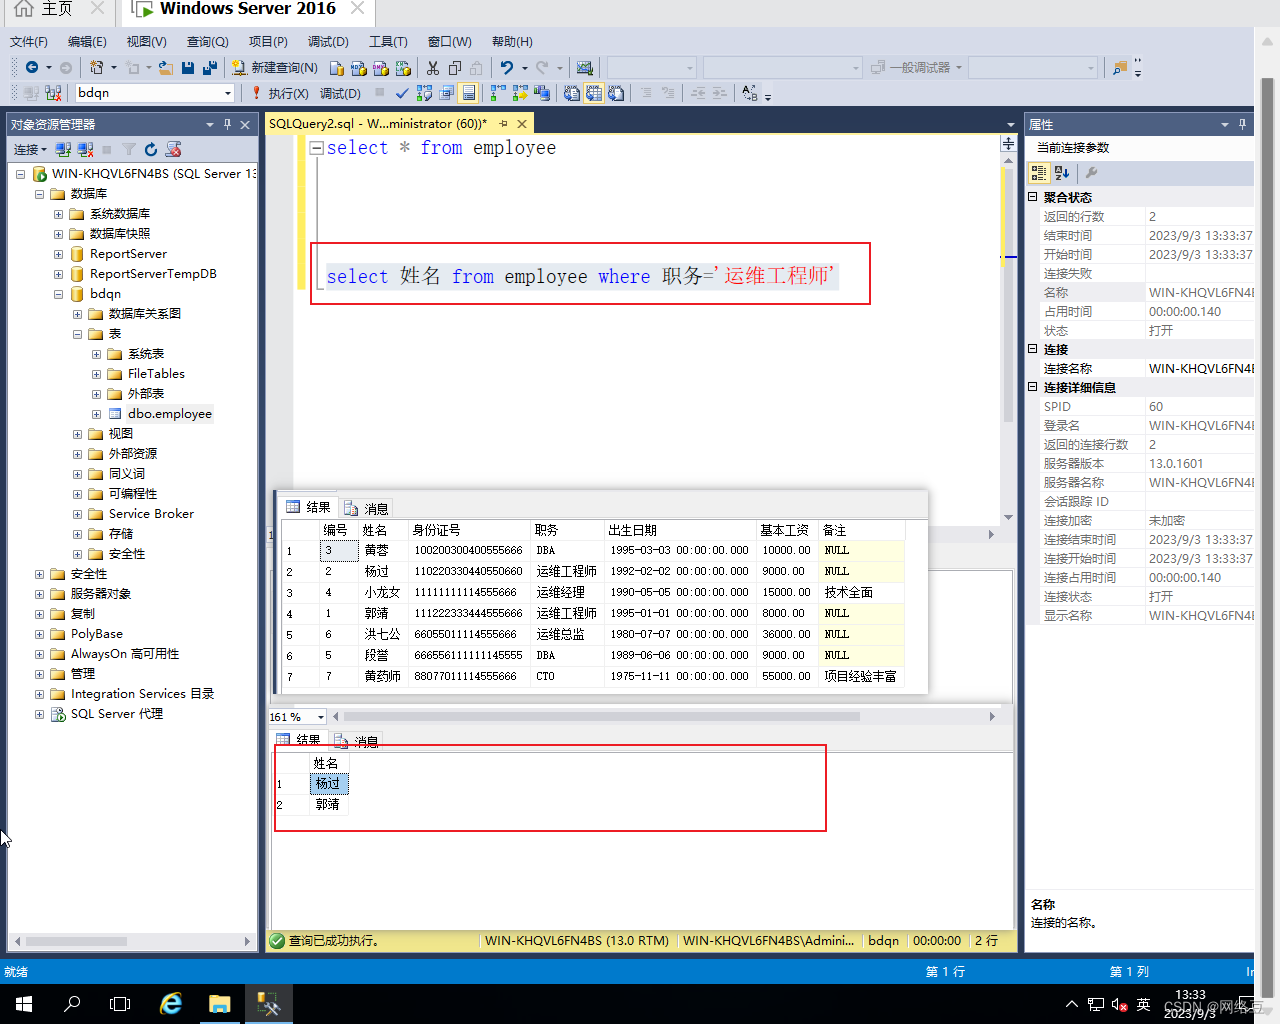
Task: Expand the dbo.employee table node
Action: tap(96, 414)
